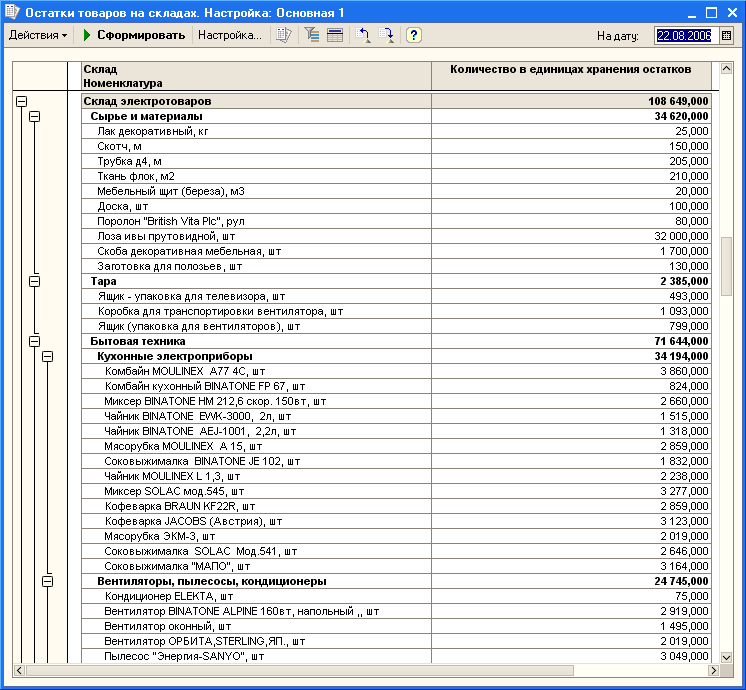Collapse the Кухонные электроприборы group
The width and height of the screenshot is (746, 690).
47,356
